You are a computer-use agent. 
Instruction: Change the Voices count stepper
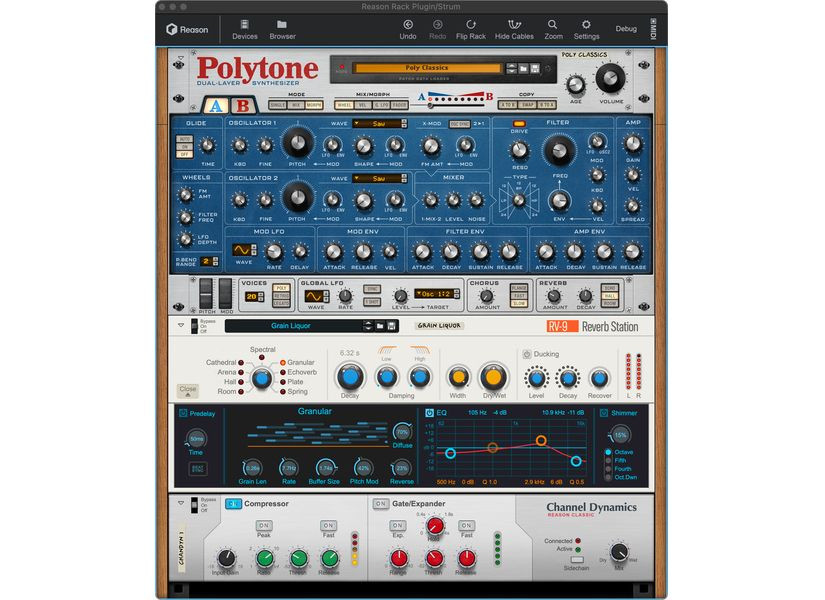(261, 297)
